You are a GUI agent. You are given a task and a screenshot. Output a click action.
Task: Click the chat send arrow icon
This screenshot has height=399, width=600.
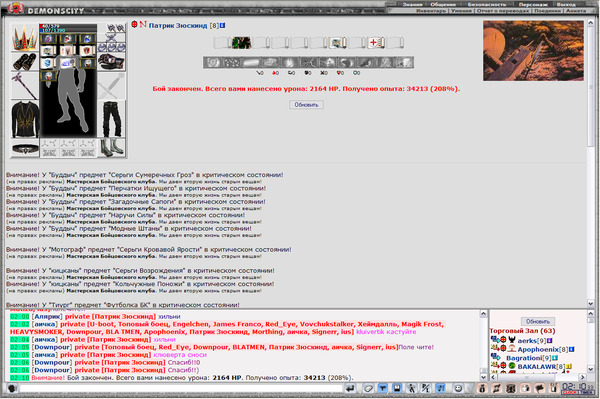(x=350, y=389)
